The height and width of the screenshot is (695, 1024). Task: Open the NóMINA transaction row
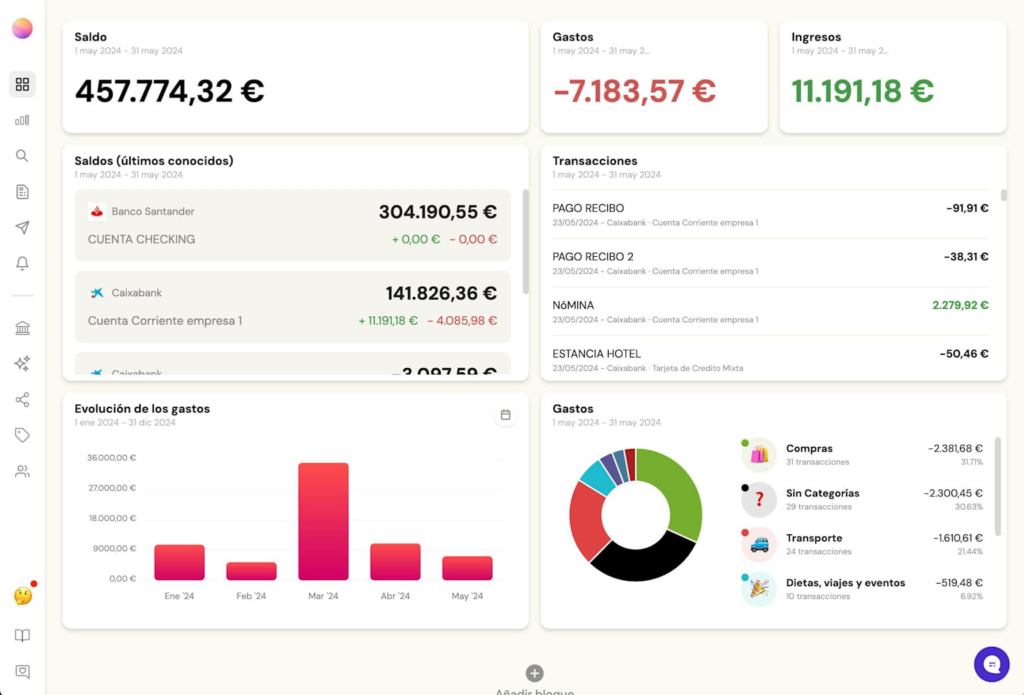click(770, 311)
